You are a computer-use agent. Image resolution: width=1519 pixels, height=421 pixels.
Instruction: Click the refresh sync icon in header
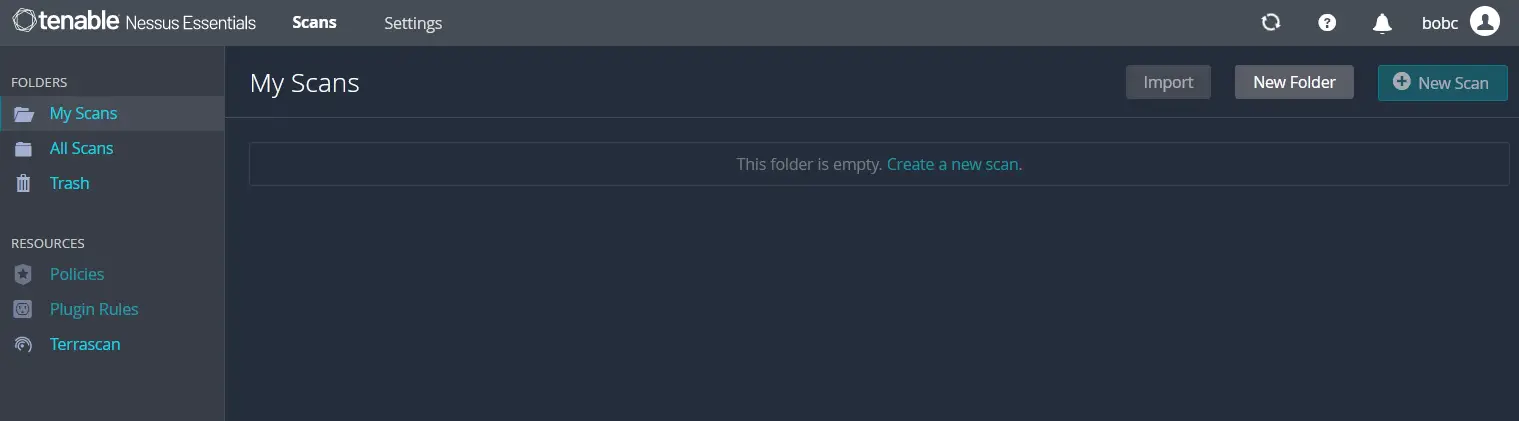click(1271, 22)
